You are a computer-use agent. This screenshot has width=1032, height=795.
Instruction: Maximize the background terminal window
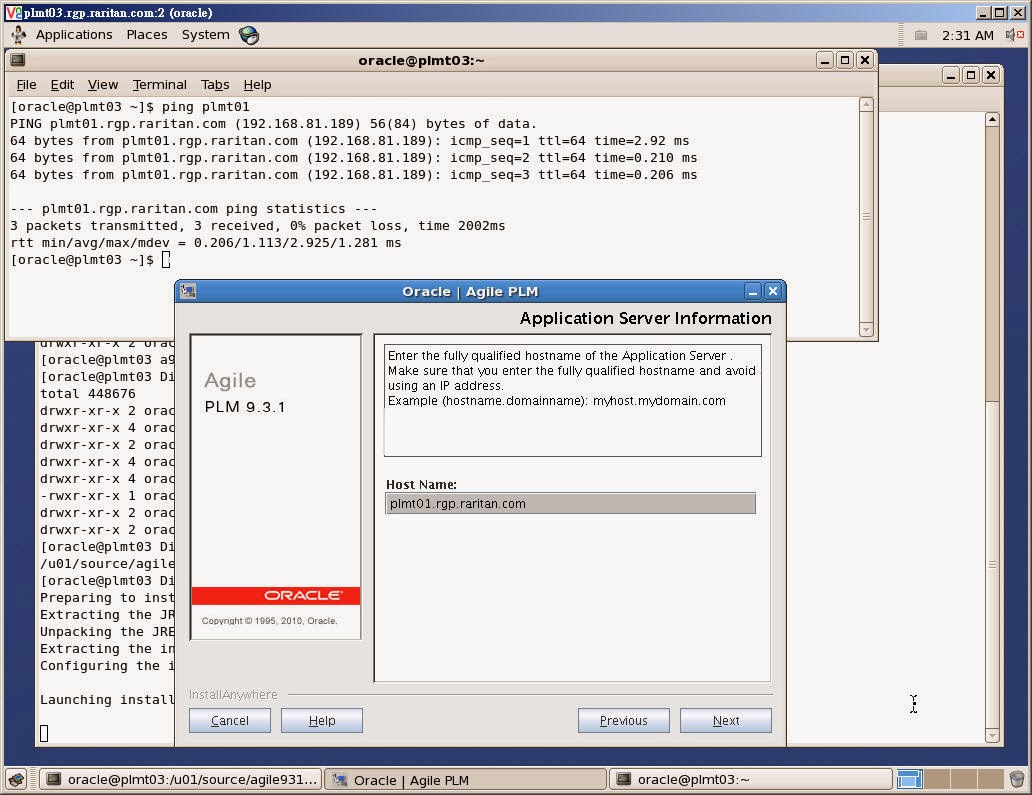point(971,75)
